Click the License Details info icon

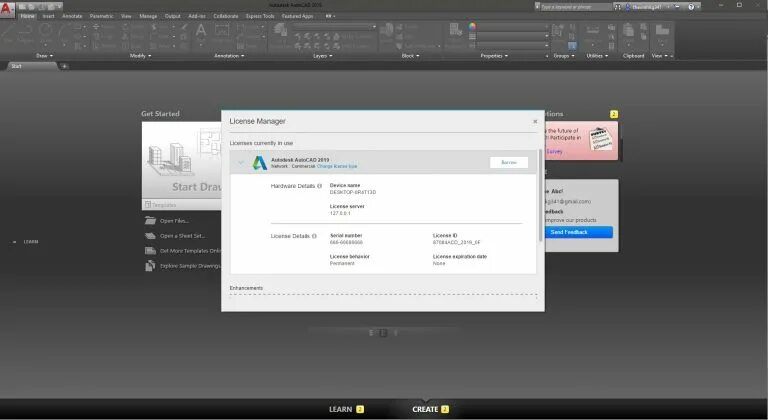(314, 236)
